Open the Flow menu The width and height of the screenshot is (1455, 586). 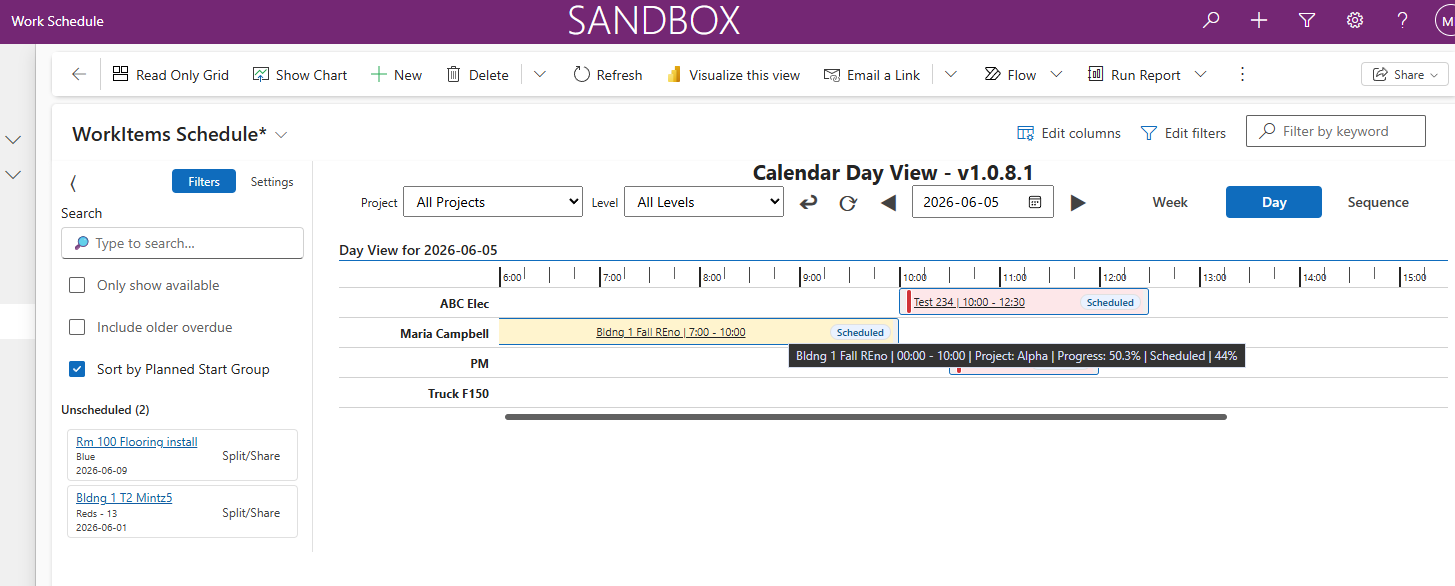(1010, 74)
